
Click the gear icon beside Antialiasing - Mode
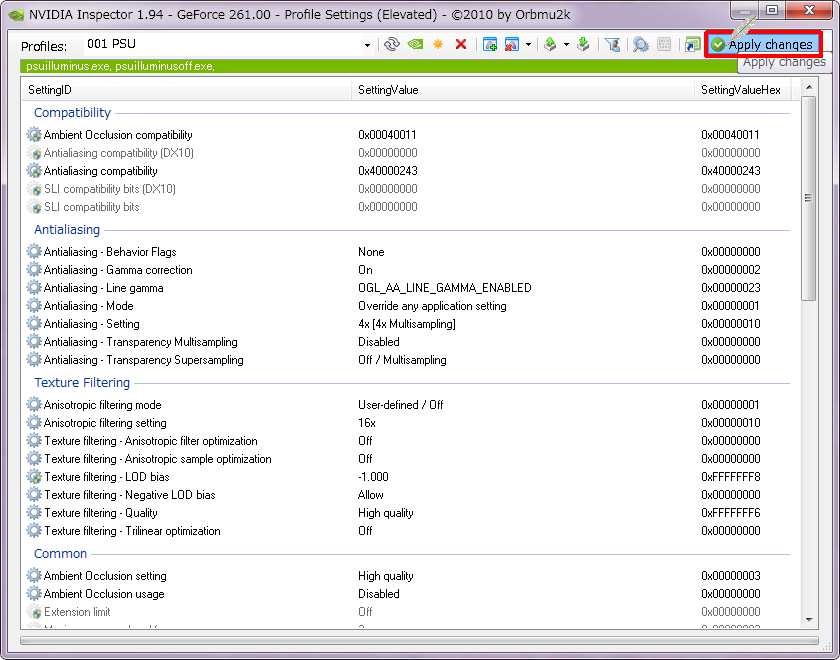point(34,305)
